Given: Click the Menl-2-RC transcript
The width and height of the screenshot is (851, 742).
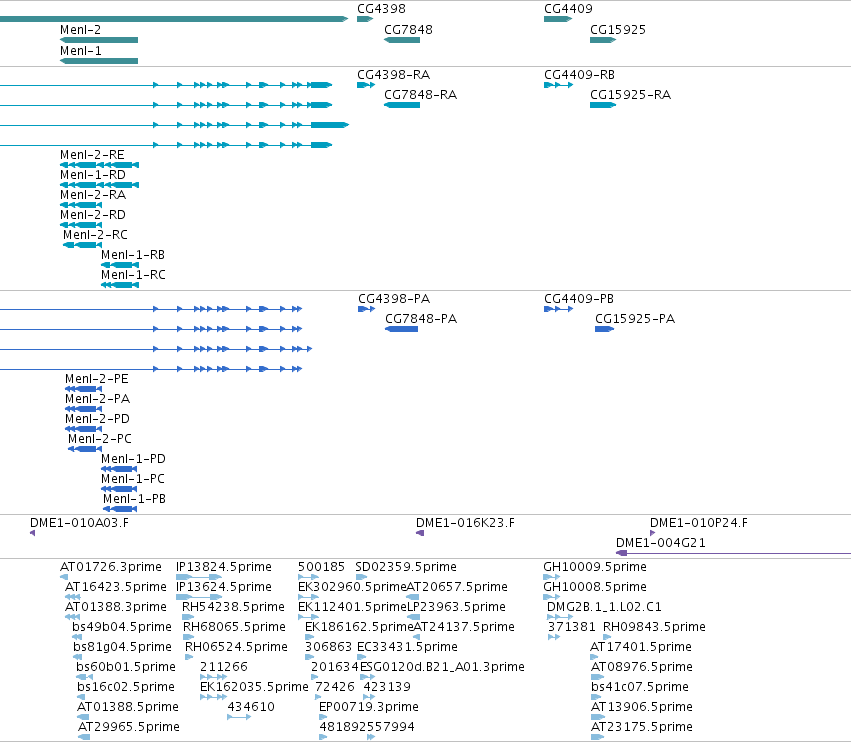Looking at the screenshot, I should click(x=82, y=245).
